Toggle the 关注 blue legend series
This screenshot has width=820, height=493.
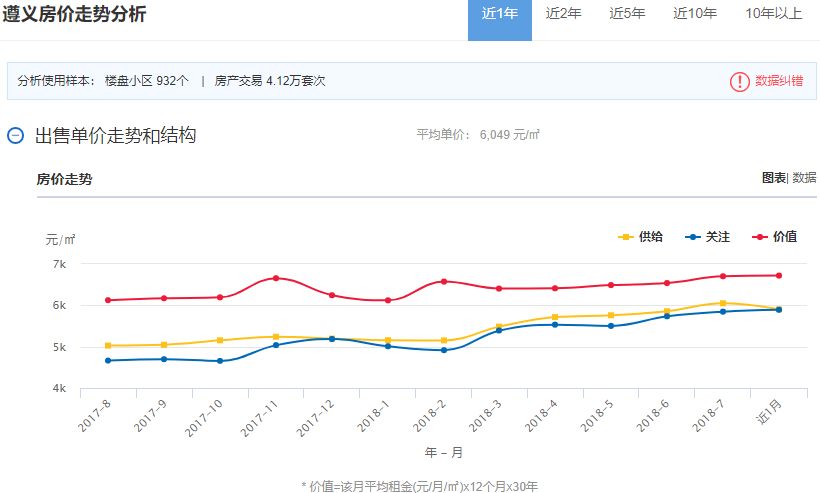pos(708,237)
